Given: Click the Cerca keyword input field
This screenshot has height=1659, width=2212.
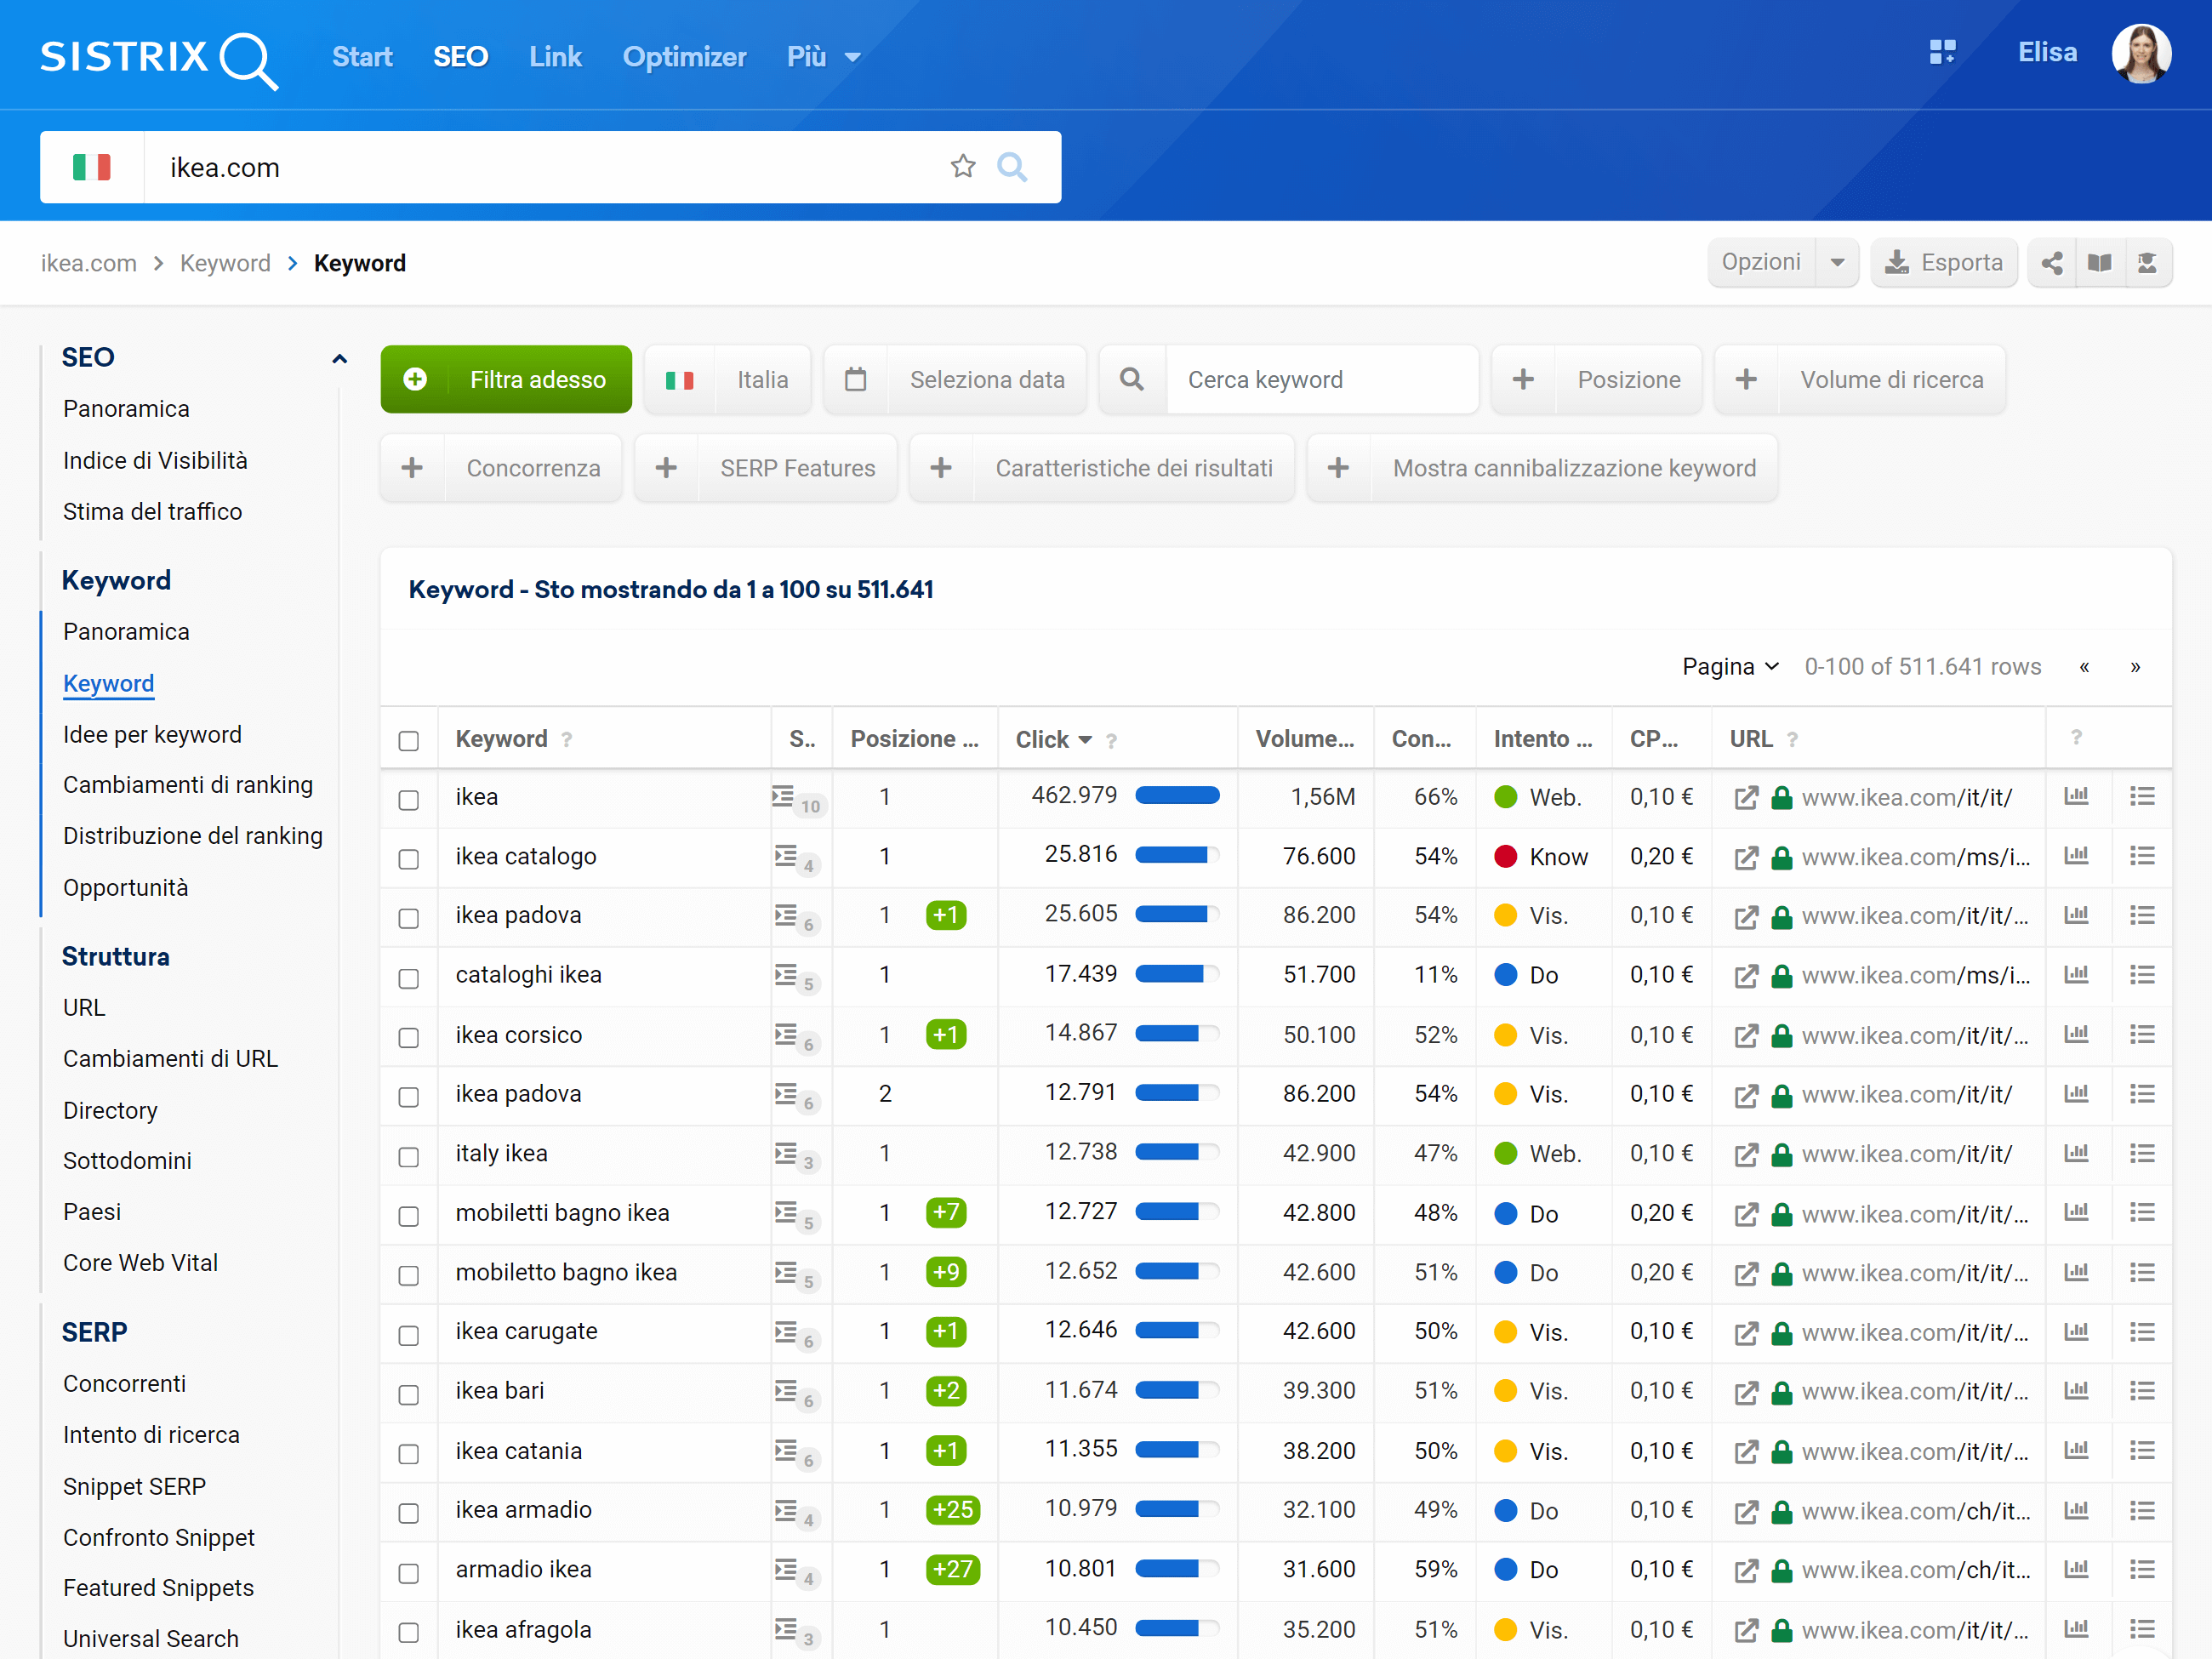Looking at the screenshot, I should pyautogui.click(x=1321, y=380).
